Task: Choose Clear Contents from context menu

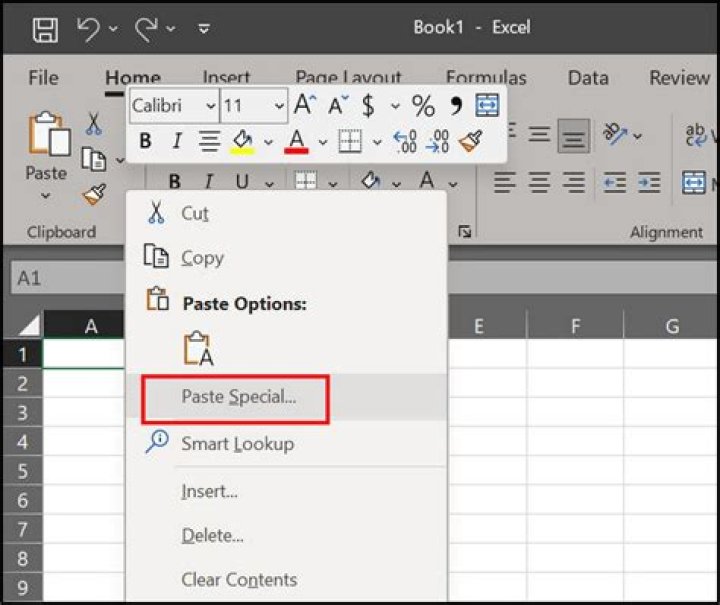Action: [x=287, y=580]
